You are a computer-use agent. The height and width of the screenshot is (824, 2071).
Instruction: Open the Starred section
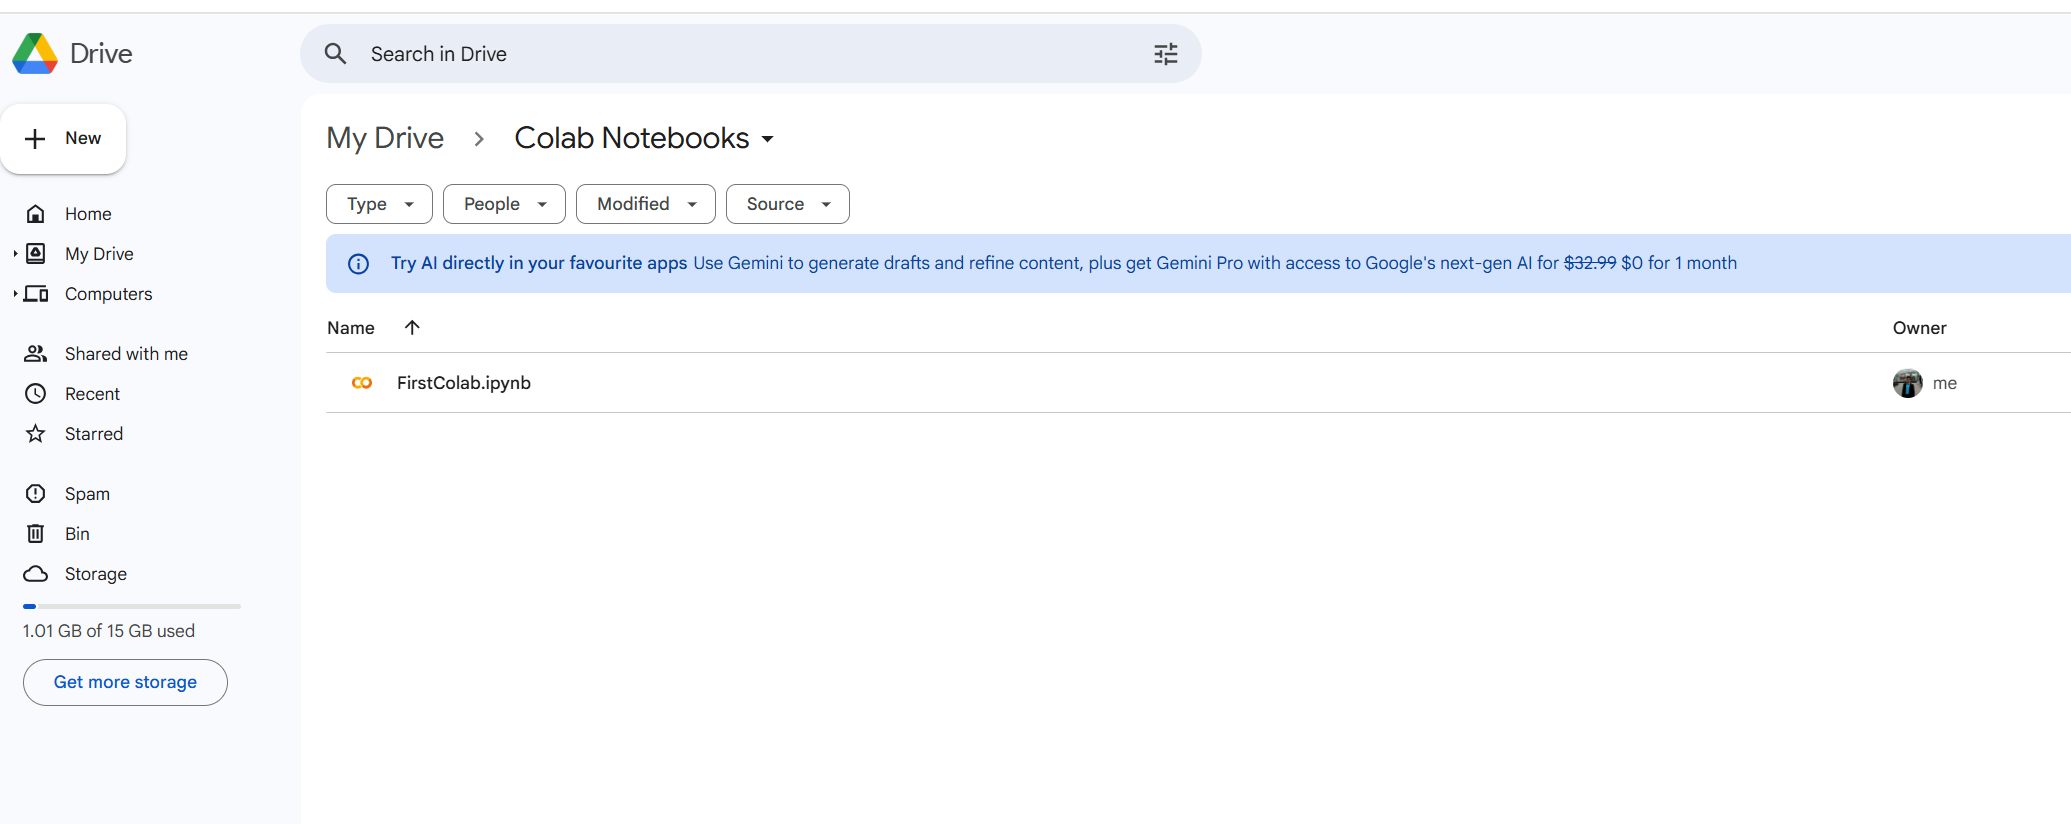pos(94,434)
